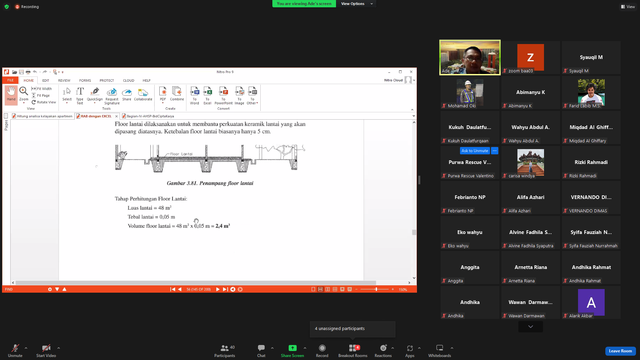This screenshot has height=360, width=640.
Task: Switch to the HOME ribbon tab
Action: (28, 80)
